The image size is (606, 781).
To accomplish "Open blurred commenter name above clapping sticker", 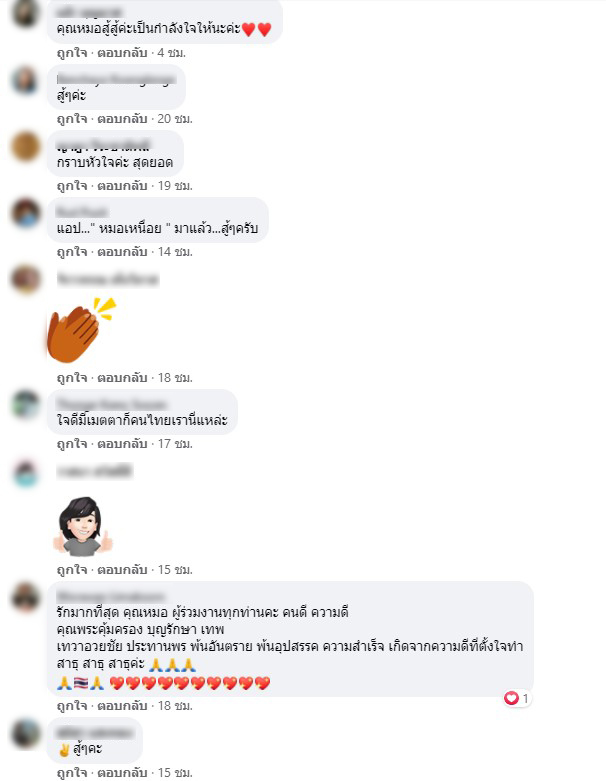I will (x=108, y=279).
